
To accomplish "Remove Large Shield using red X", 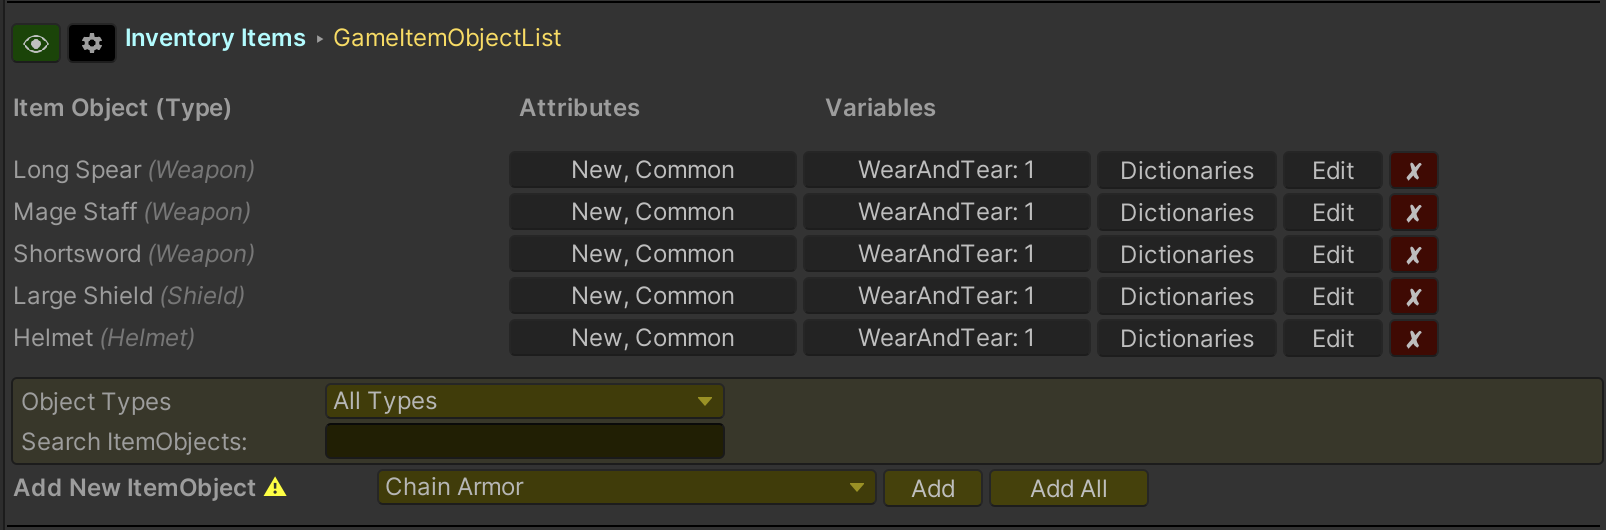I will (x=1413, y=297).
